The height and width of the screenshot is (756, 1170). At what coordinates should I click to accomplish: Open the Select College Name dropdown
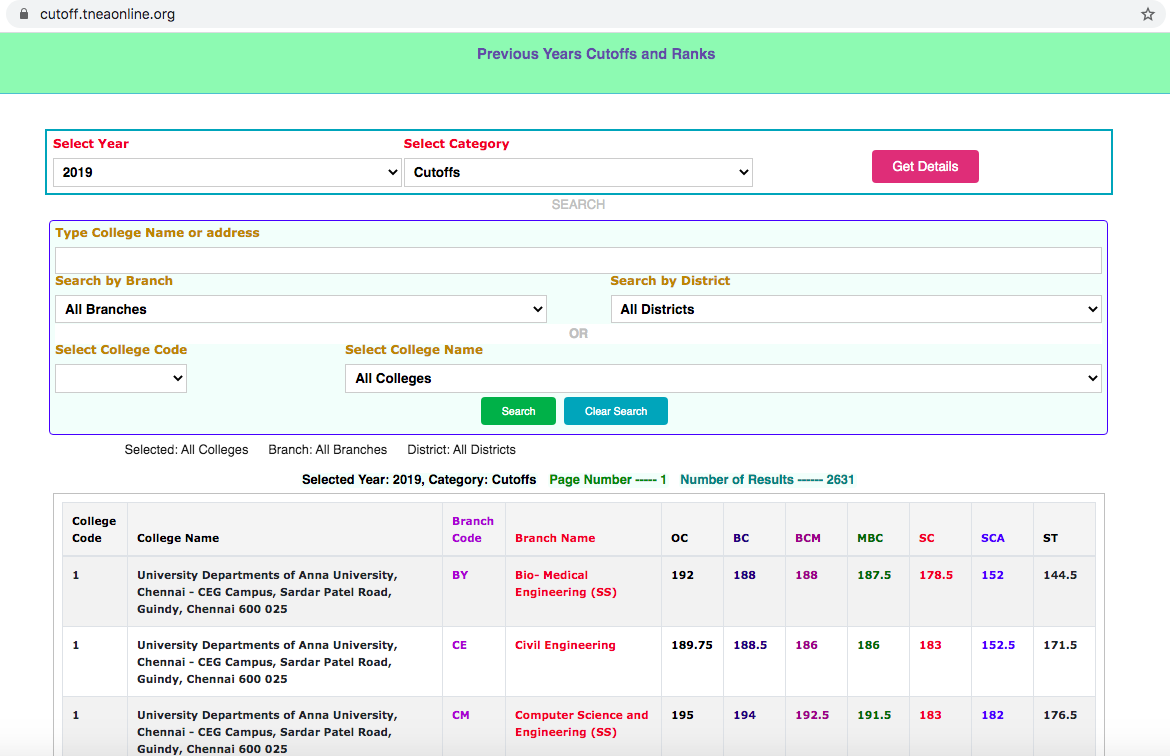(723, 378)
